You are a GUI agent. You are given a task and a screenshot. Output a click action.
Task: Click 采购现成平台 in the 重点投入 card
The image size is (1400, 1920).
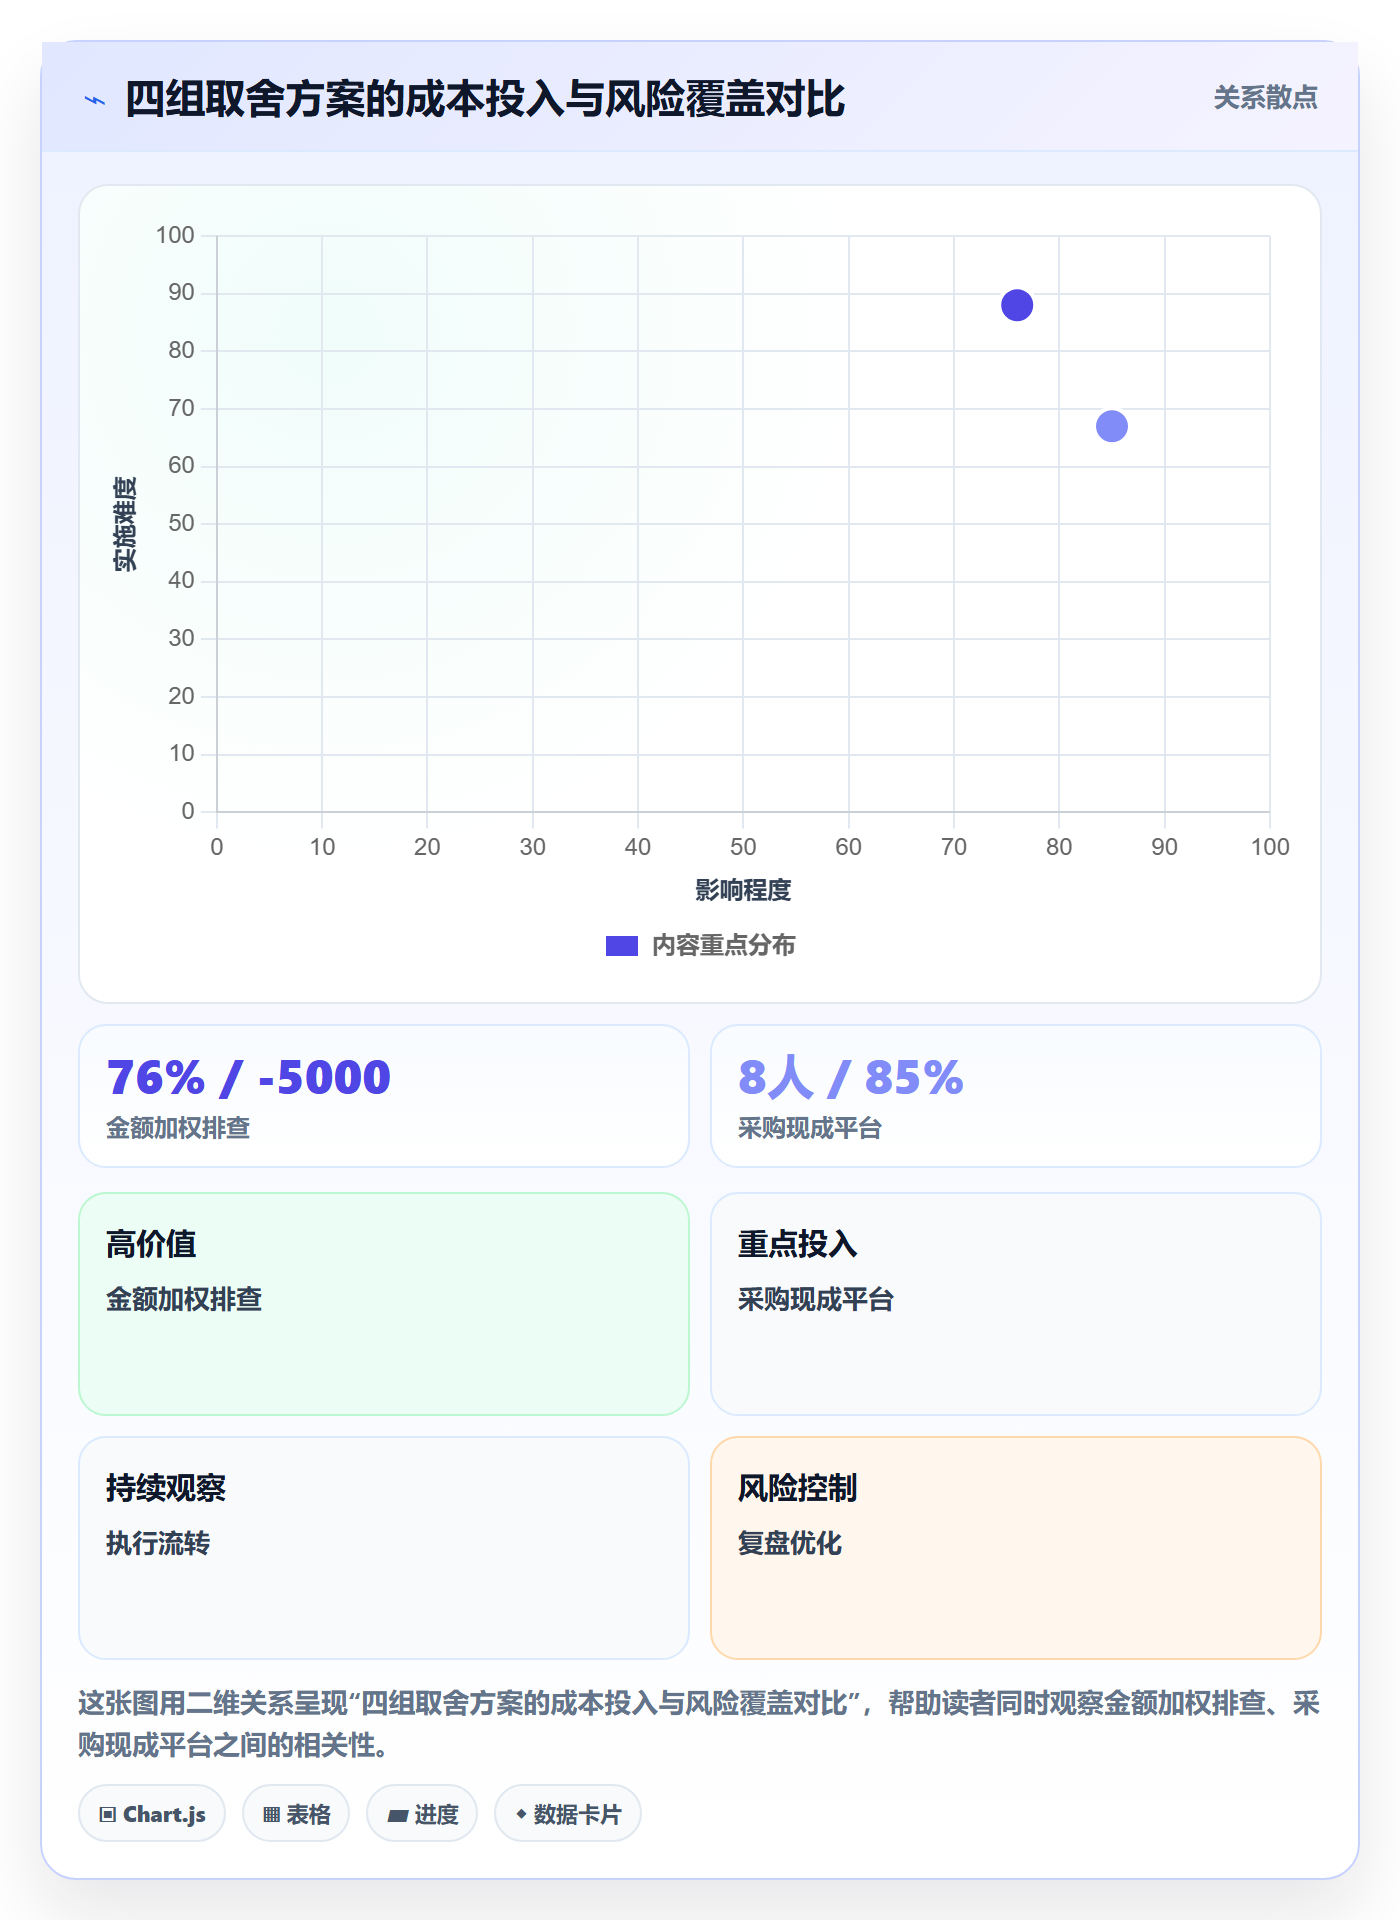(816, 1299)
